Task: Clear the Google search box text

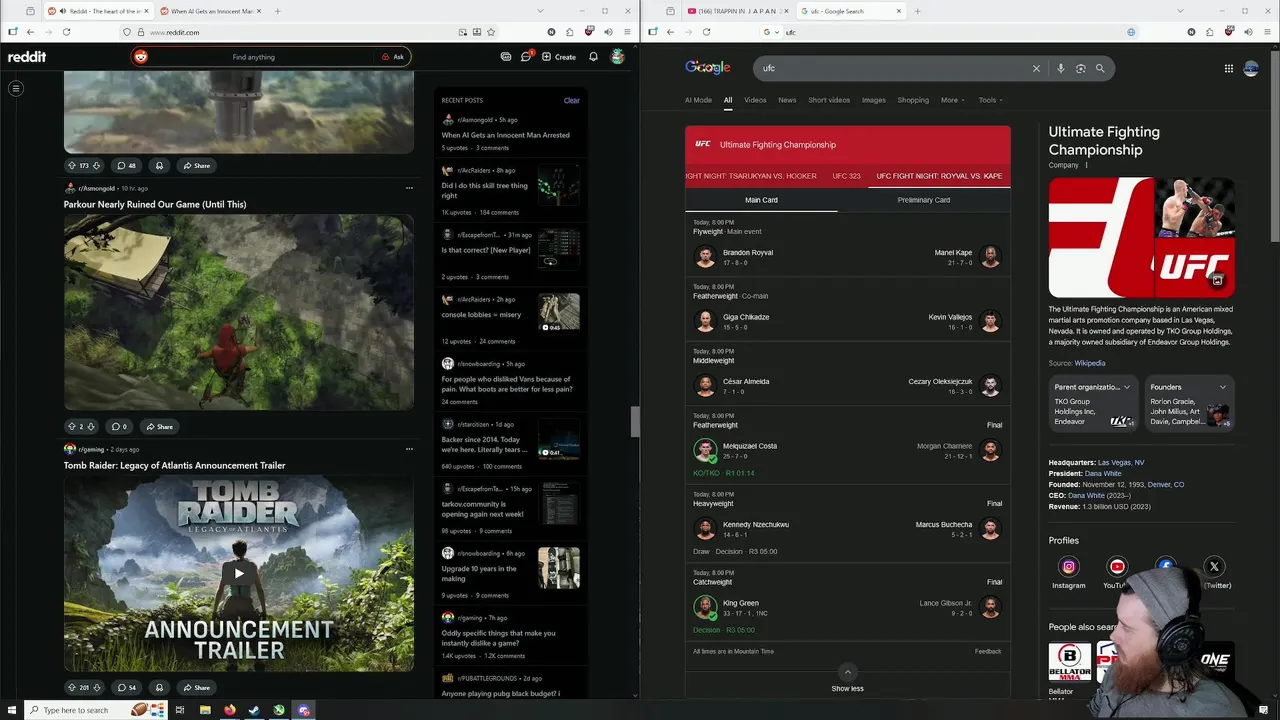Action: click(1036, 68)
